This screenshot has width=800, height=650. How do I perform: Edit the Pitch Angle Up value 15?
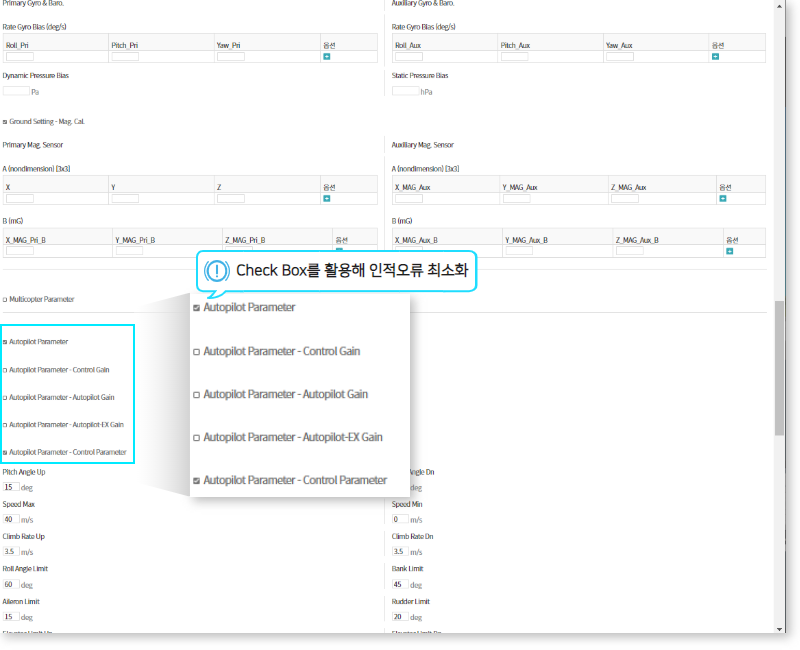pos(11,487)
